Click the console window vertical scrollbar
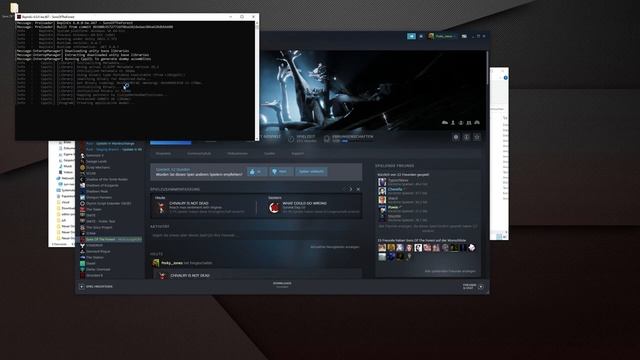Image resolution: width=640 pixels, height=360 pixels. pyautogui.click(x=257, y=80)
